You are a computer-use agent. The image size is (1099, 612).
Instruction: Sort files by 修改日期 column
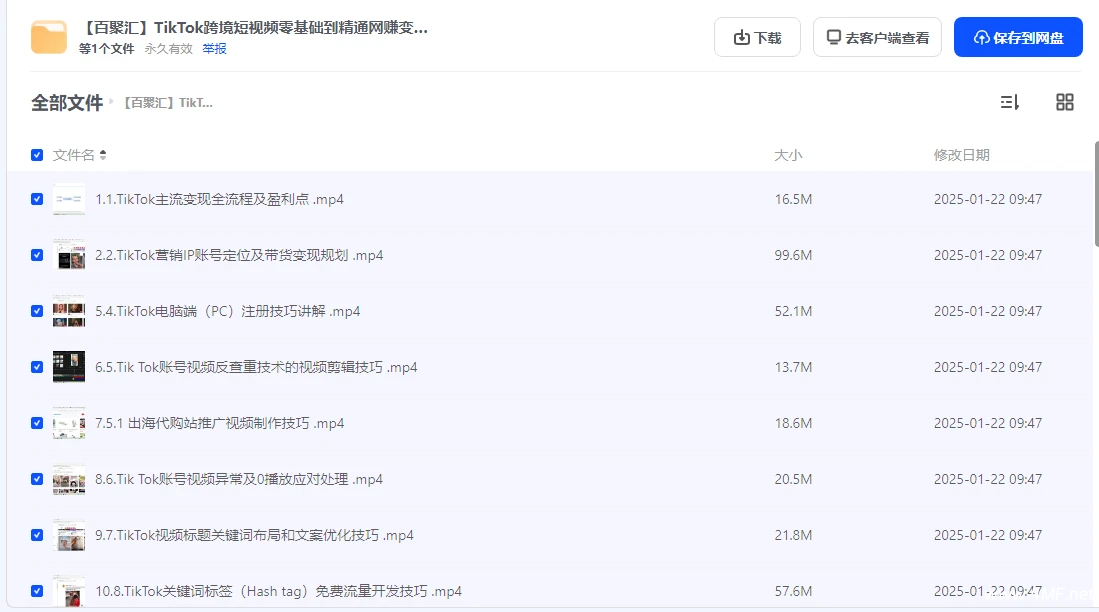click(x=962, y=155)
